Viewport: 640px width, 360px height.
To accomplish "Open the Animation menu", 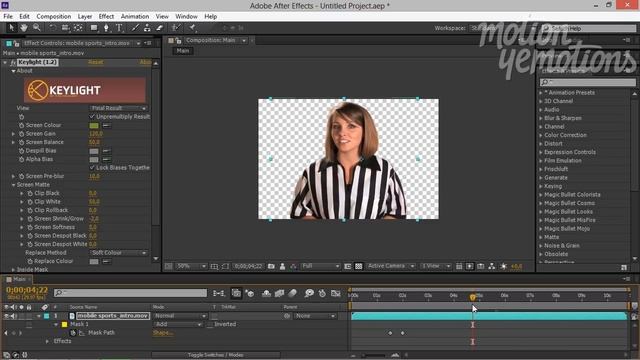I will [x=135, y=16].
